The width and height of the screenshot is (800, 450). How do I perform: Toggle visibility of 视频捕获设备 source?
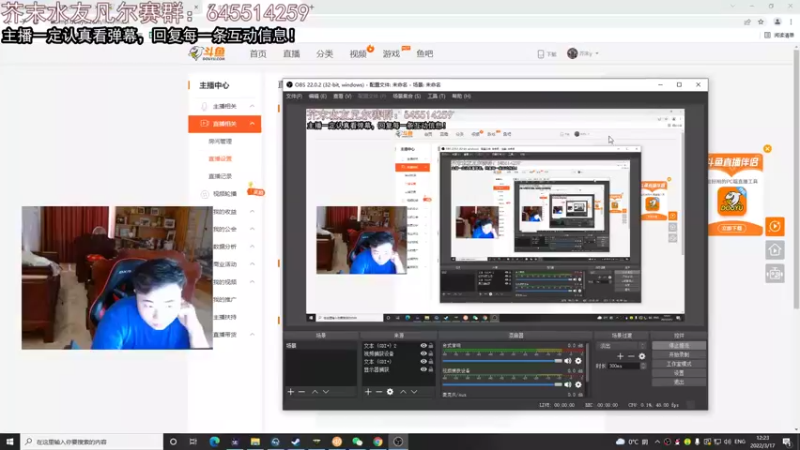click(x=423, y=354)
